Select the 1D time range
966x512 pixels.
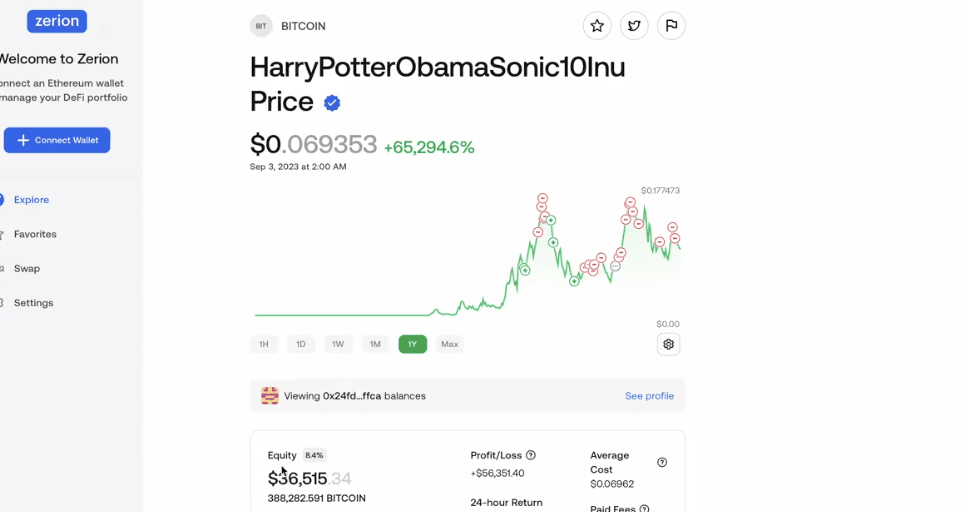(x=301, y=344)
